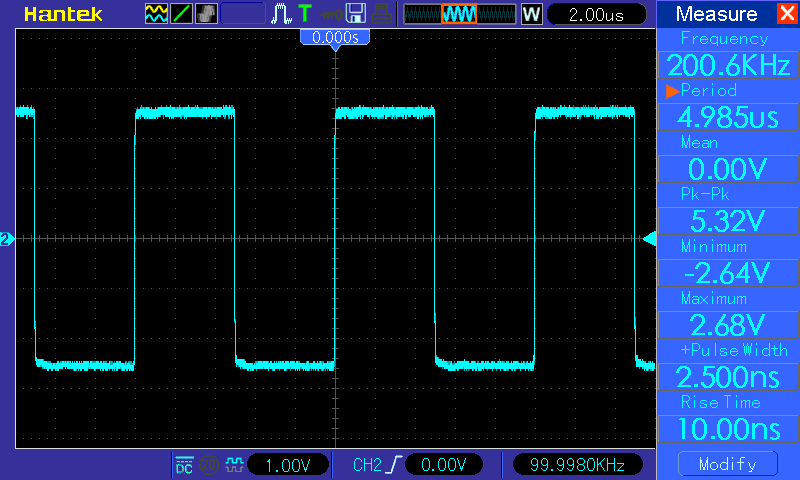Click the 20 bandwidth limit icon

209,465
